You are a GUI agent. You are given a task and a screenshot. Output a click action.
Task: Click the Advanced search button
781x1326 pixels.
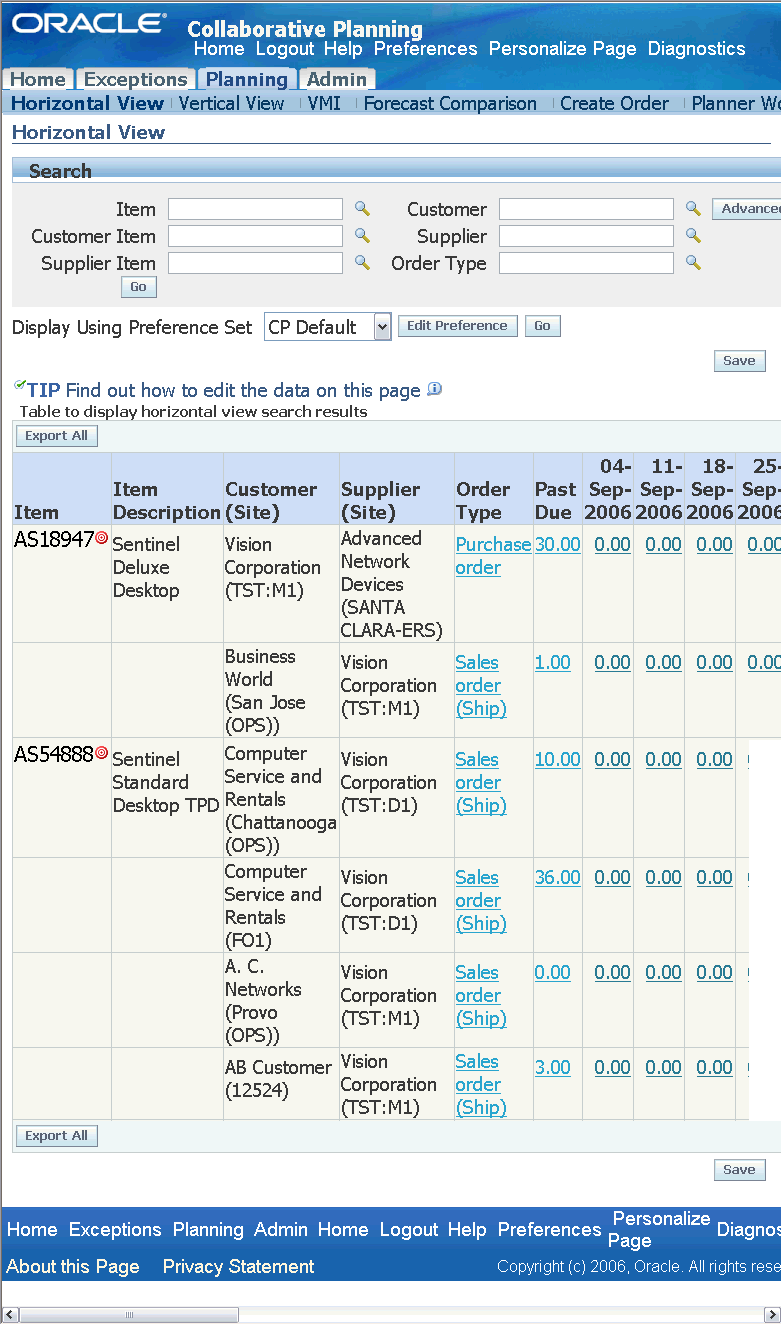tap(747, 209)
